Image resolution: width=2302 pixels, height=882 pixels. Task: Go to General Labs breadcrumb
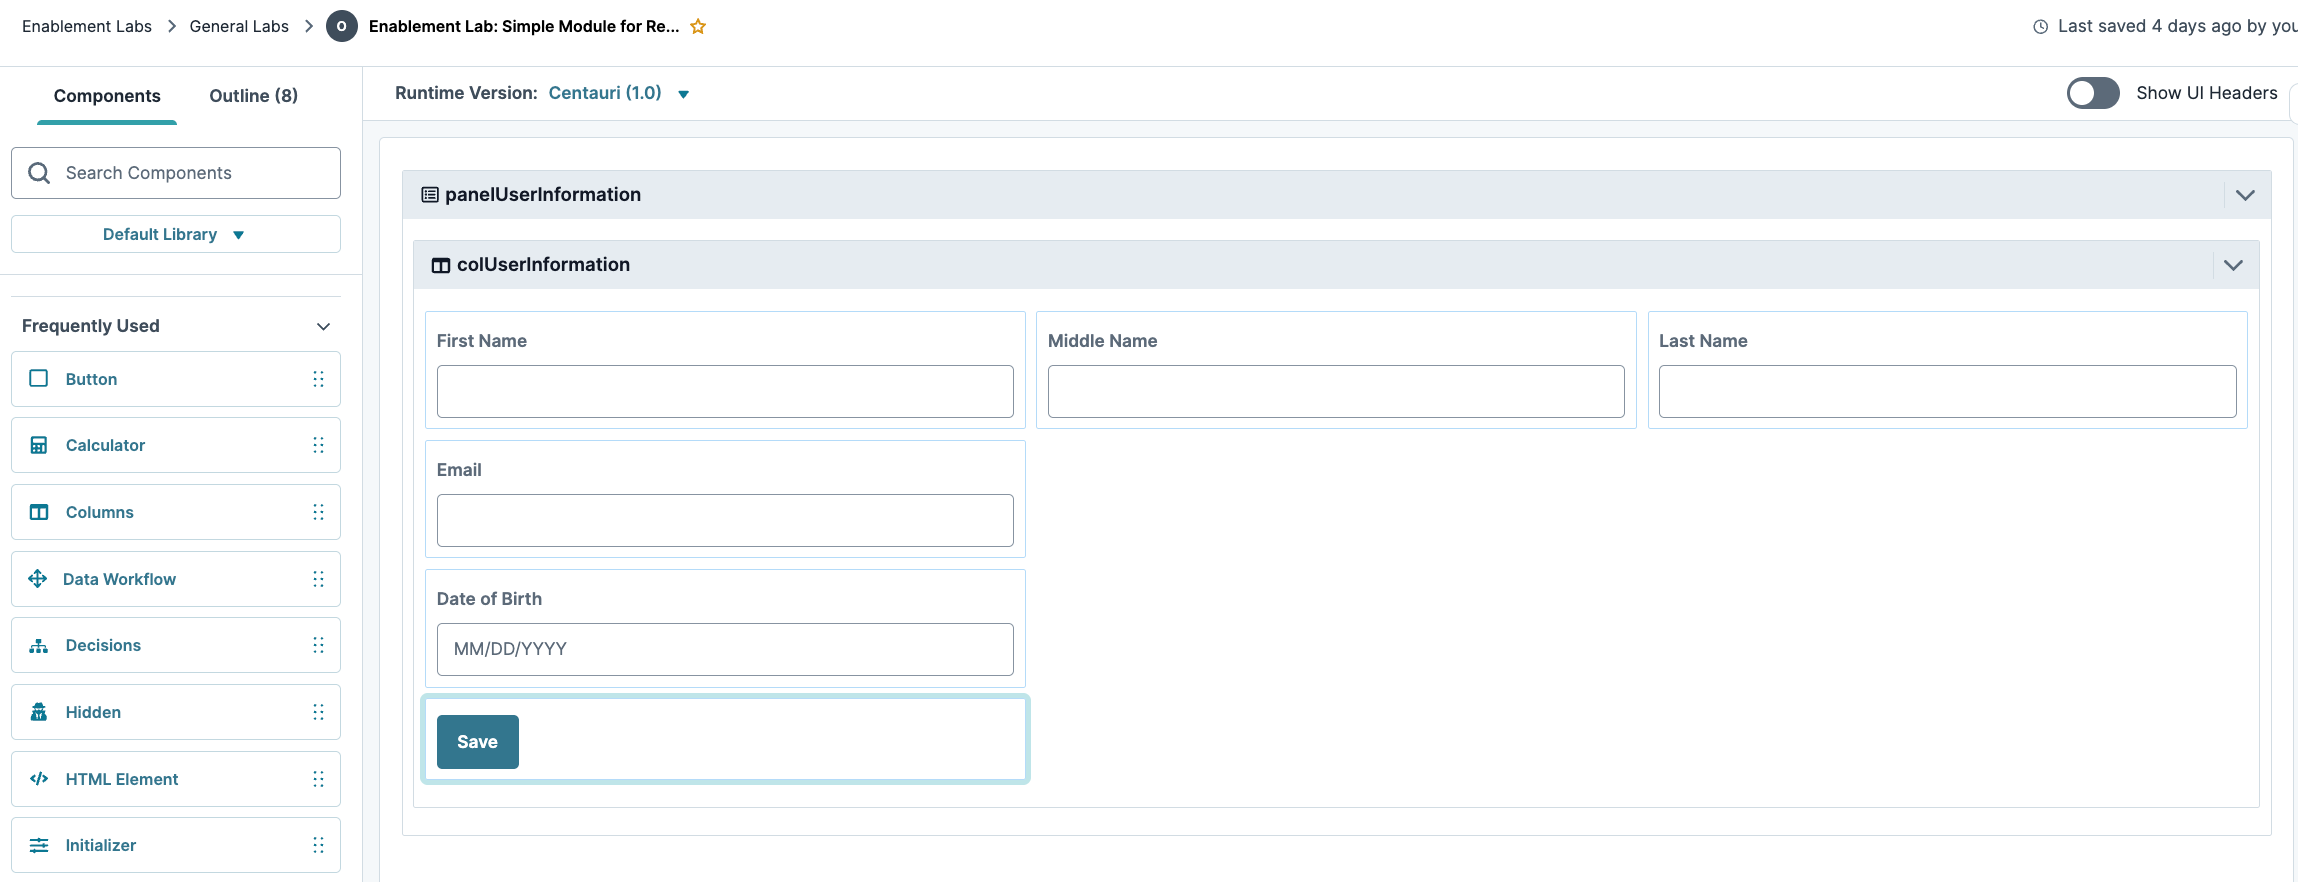[239, 27]
